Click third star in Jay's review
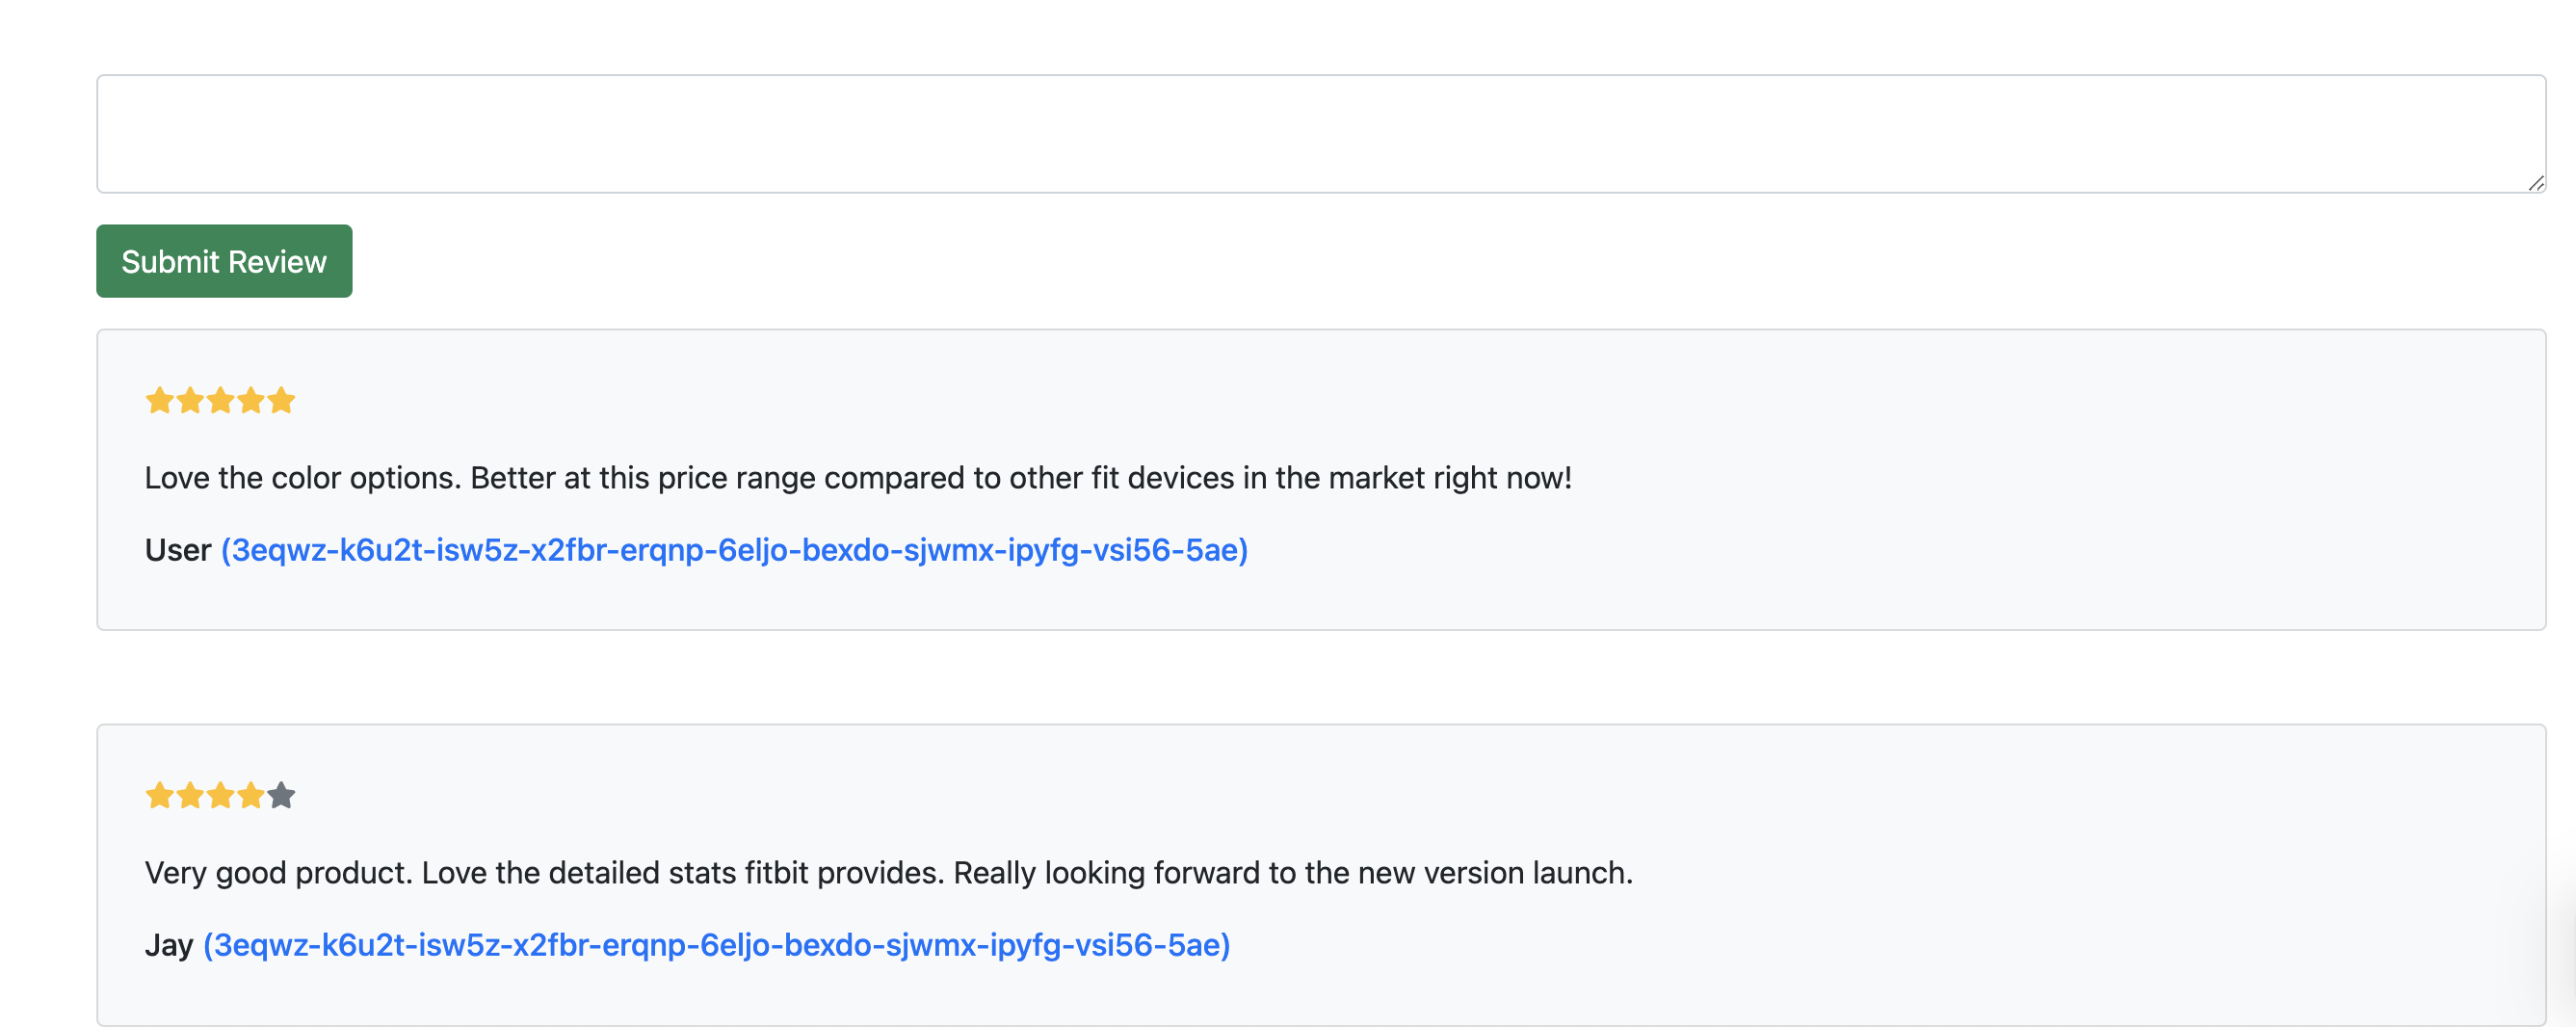The width and height of the screenshot is (2576, 1027). pyautogui.click(x=220, y=796)
